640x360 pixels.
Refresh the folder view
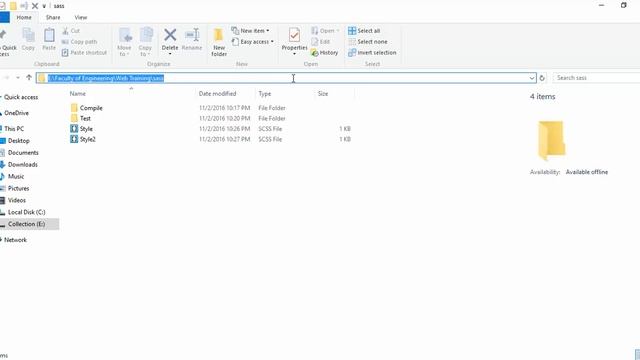[x=542, y=78]
